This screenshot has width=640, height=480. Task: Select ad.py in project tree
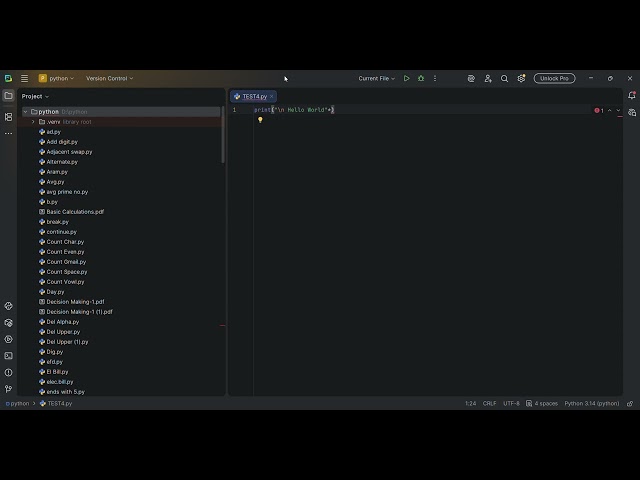[x=50, y=132]
